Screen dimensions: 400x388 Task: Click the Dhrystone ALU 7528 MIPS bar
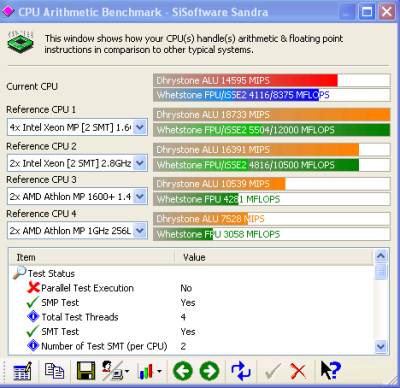pos(272,219)
